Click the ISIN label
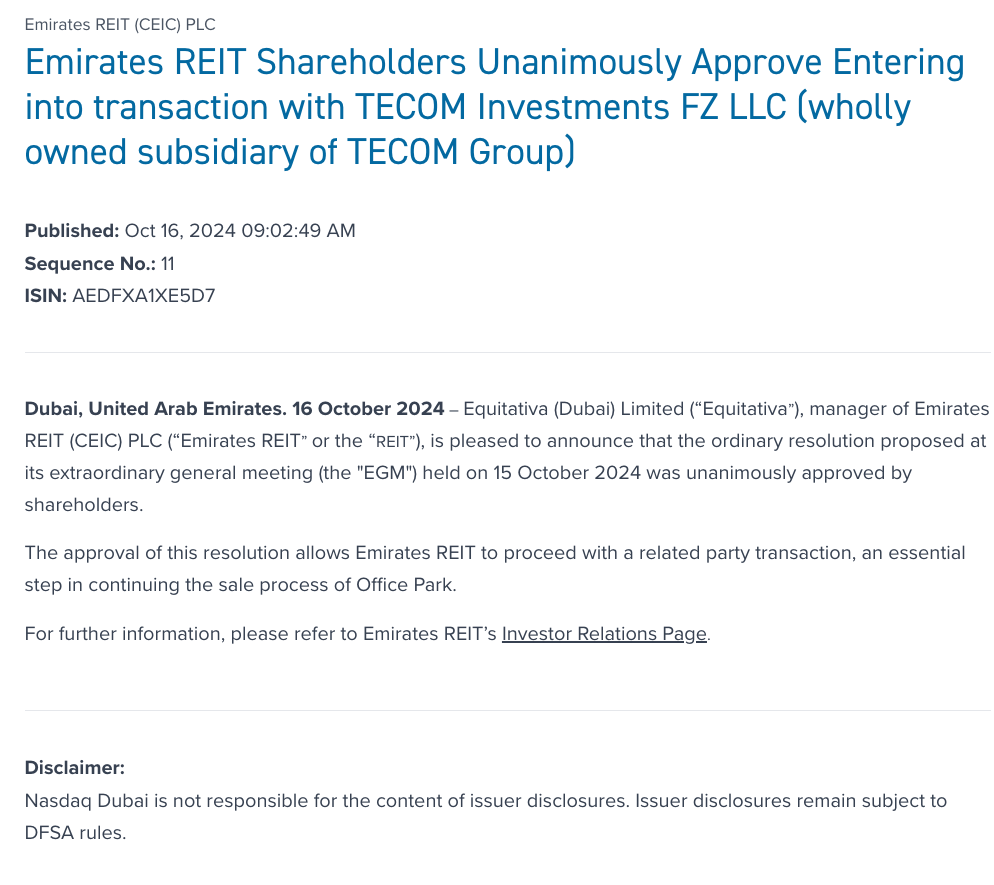 click(x=45, y=296)
